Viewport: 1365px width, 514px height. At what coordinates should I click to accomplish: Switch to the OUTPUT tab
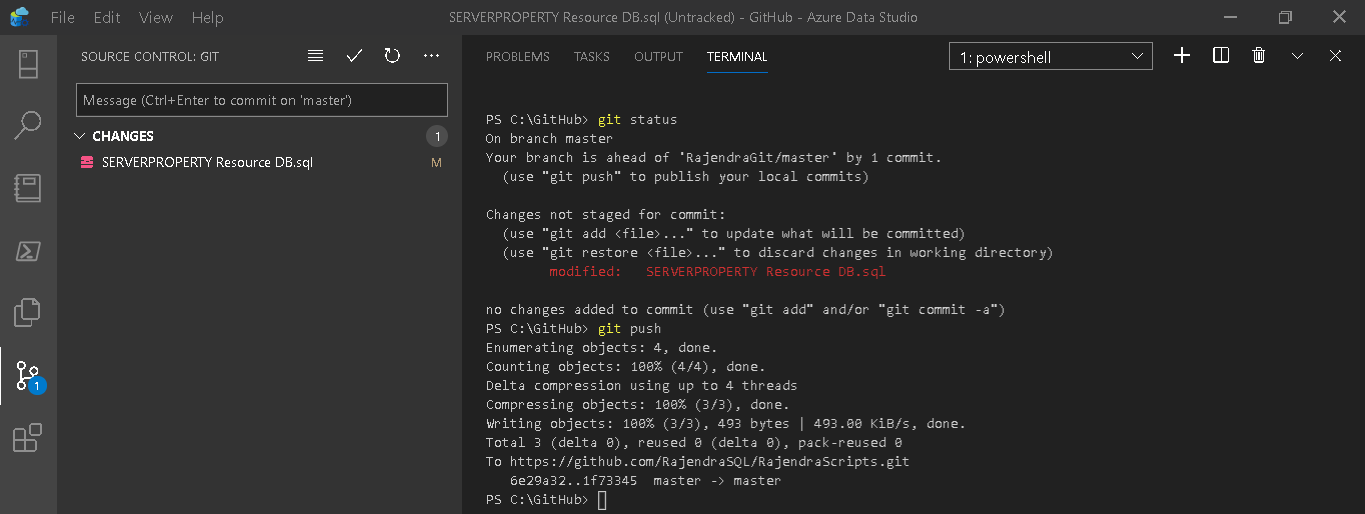click(x=658, y=57)
